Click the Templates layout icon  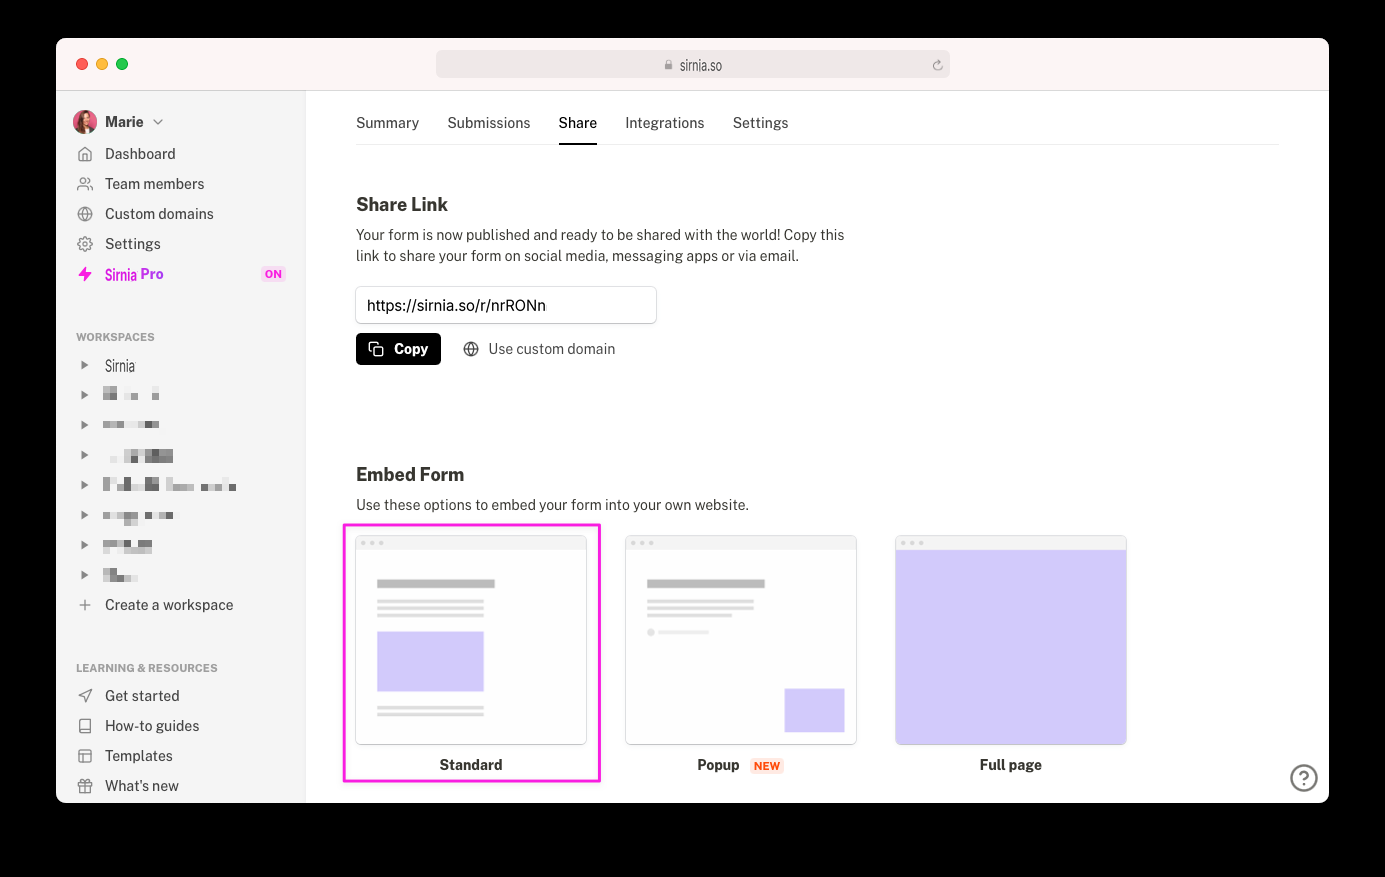tap(85, 756)
